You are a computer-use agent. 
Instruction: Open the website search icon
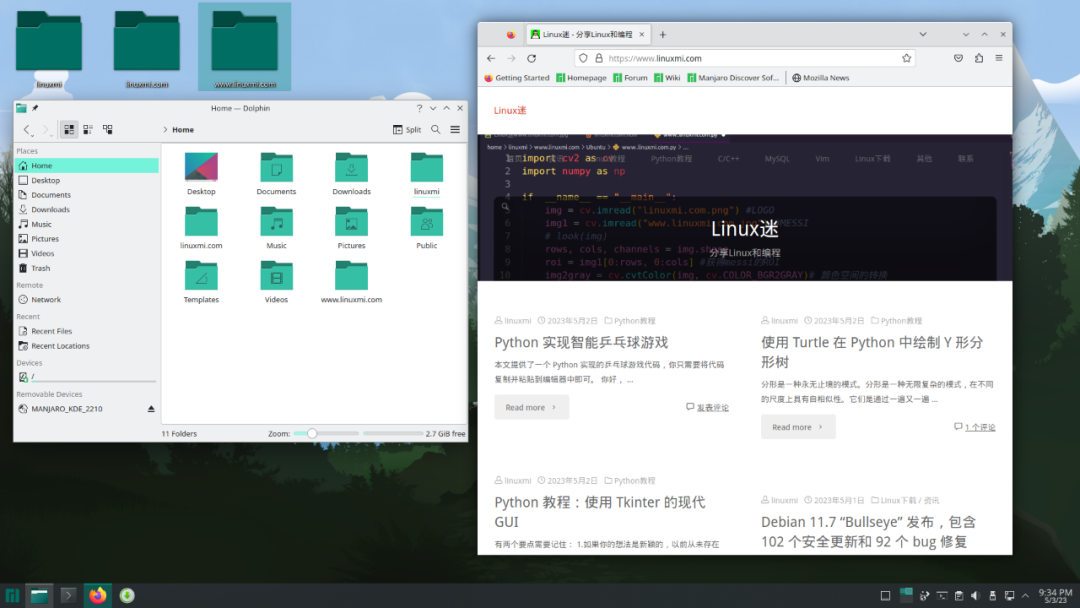click(x=505, y=207)
